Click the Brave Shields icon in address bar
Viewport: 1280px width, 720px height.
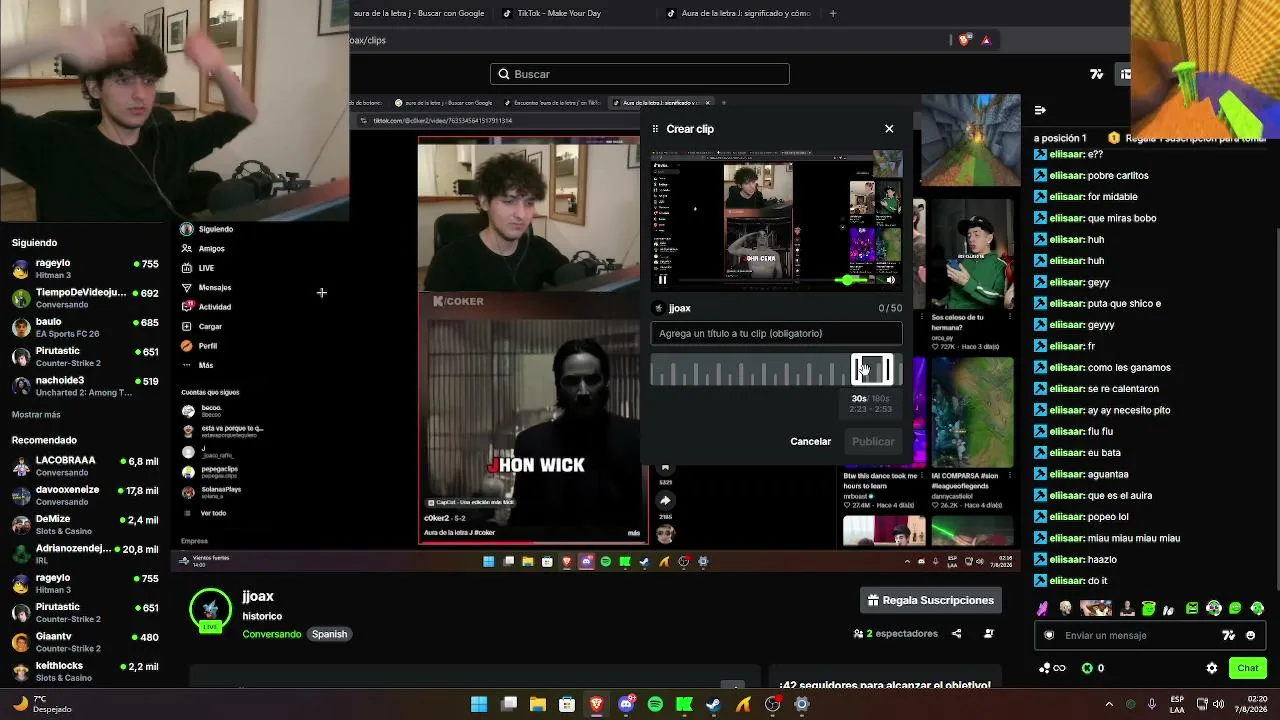click(964, 40)
